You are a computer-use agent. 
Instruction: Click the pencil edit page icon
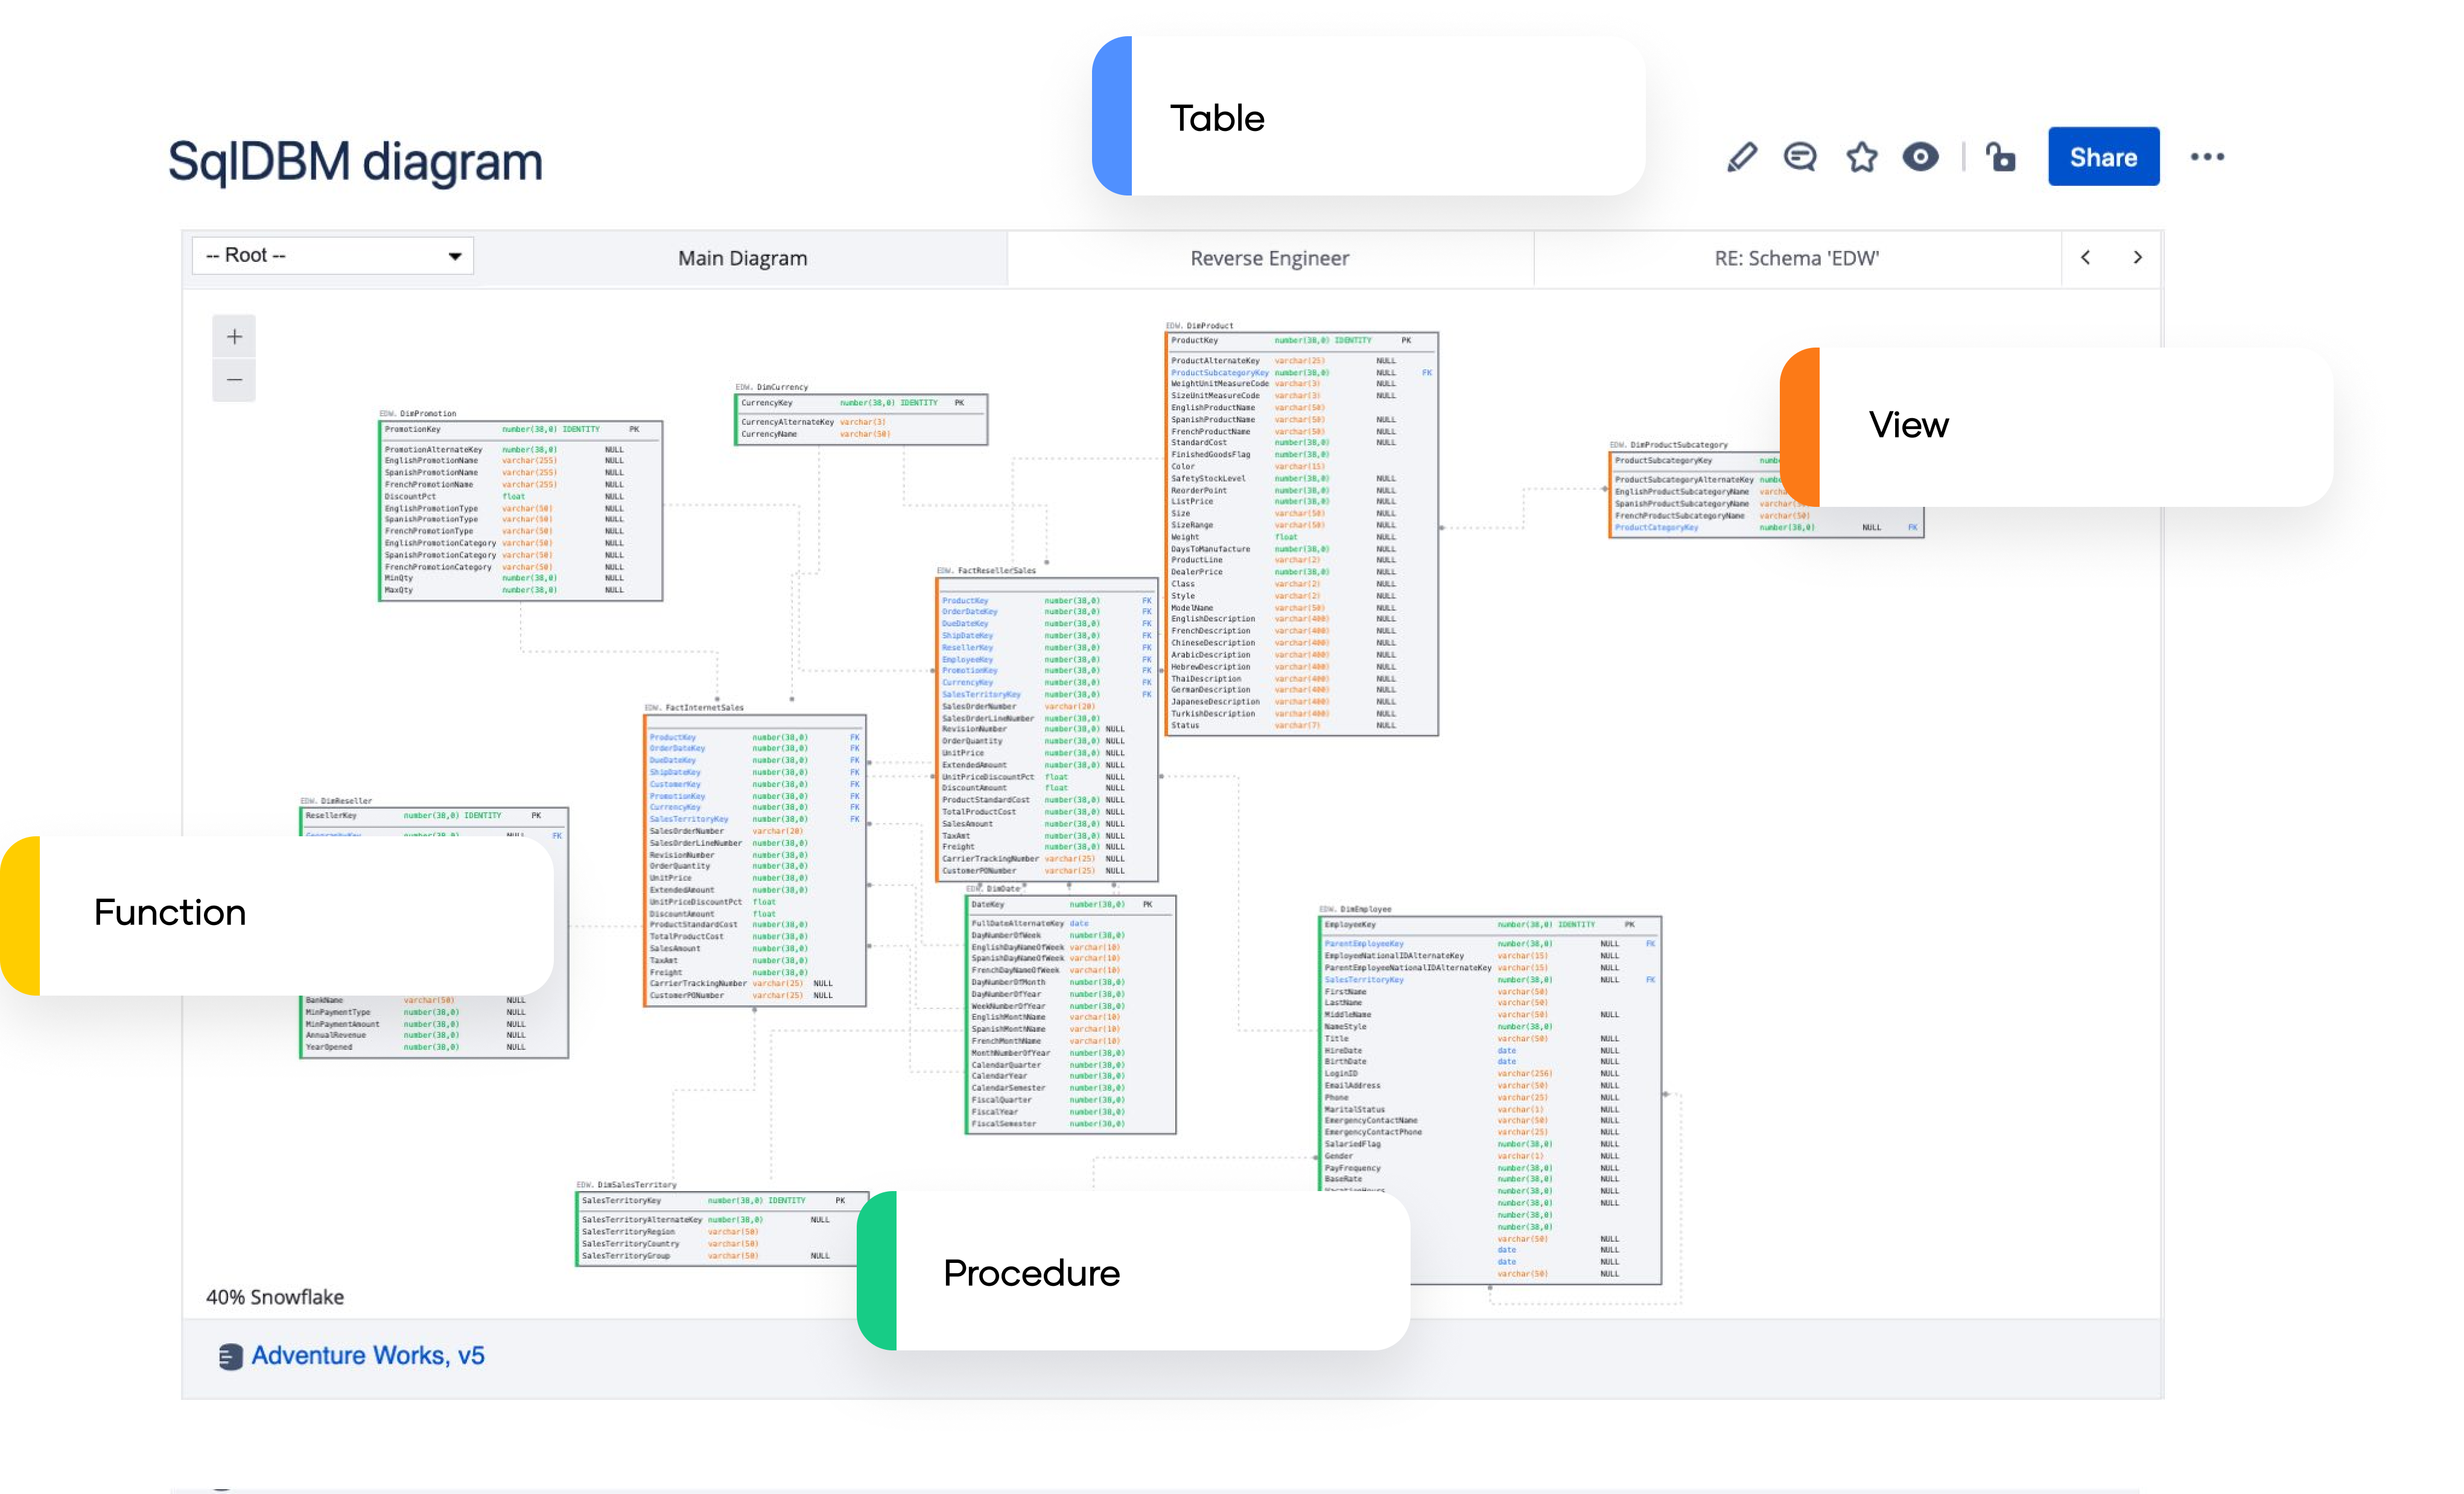(1741, 157)
